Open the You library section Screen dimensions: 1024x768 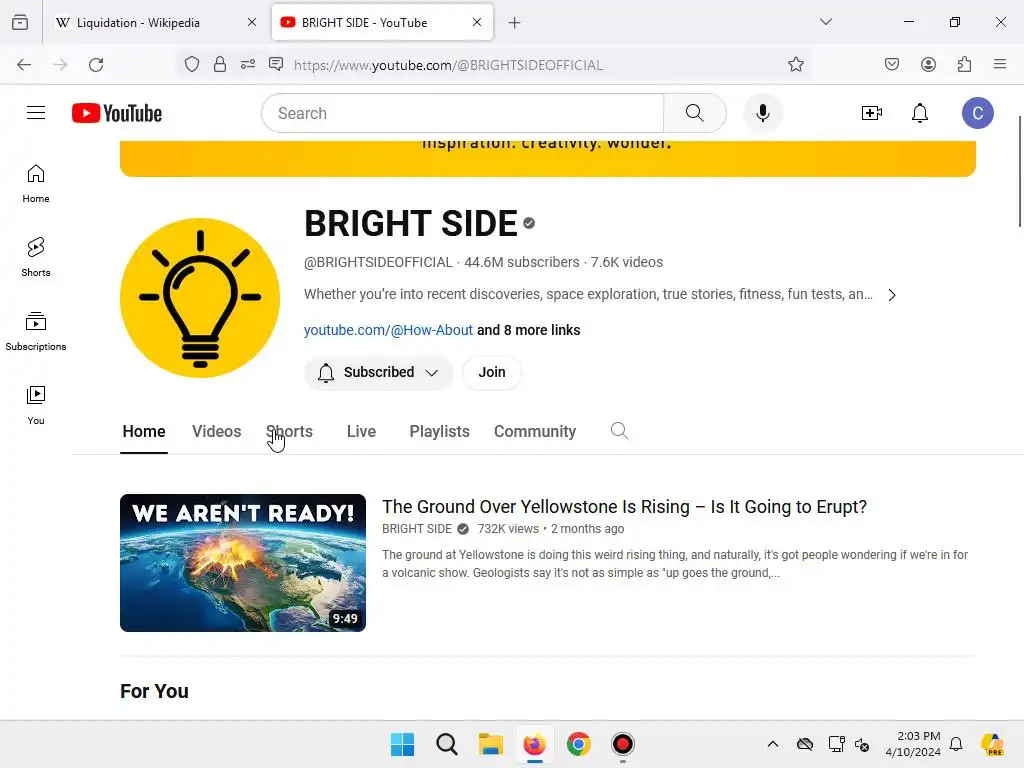pyautogui.click(x=36, y=406)
